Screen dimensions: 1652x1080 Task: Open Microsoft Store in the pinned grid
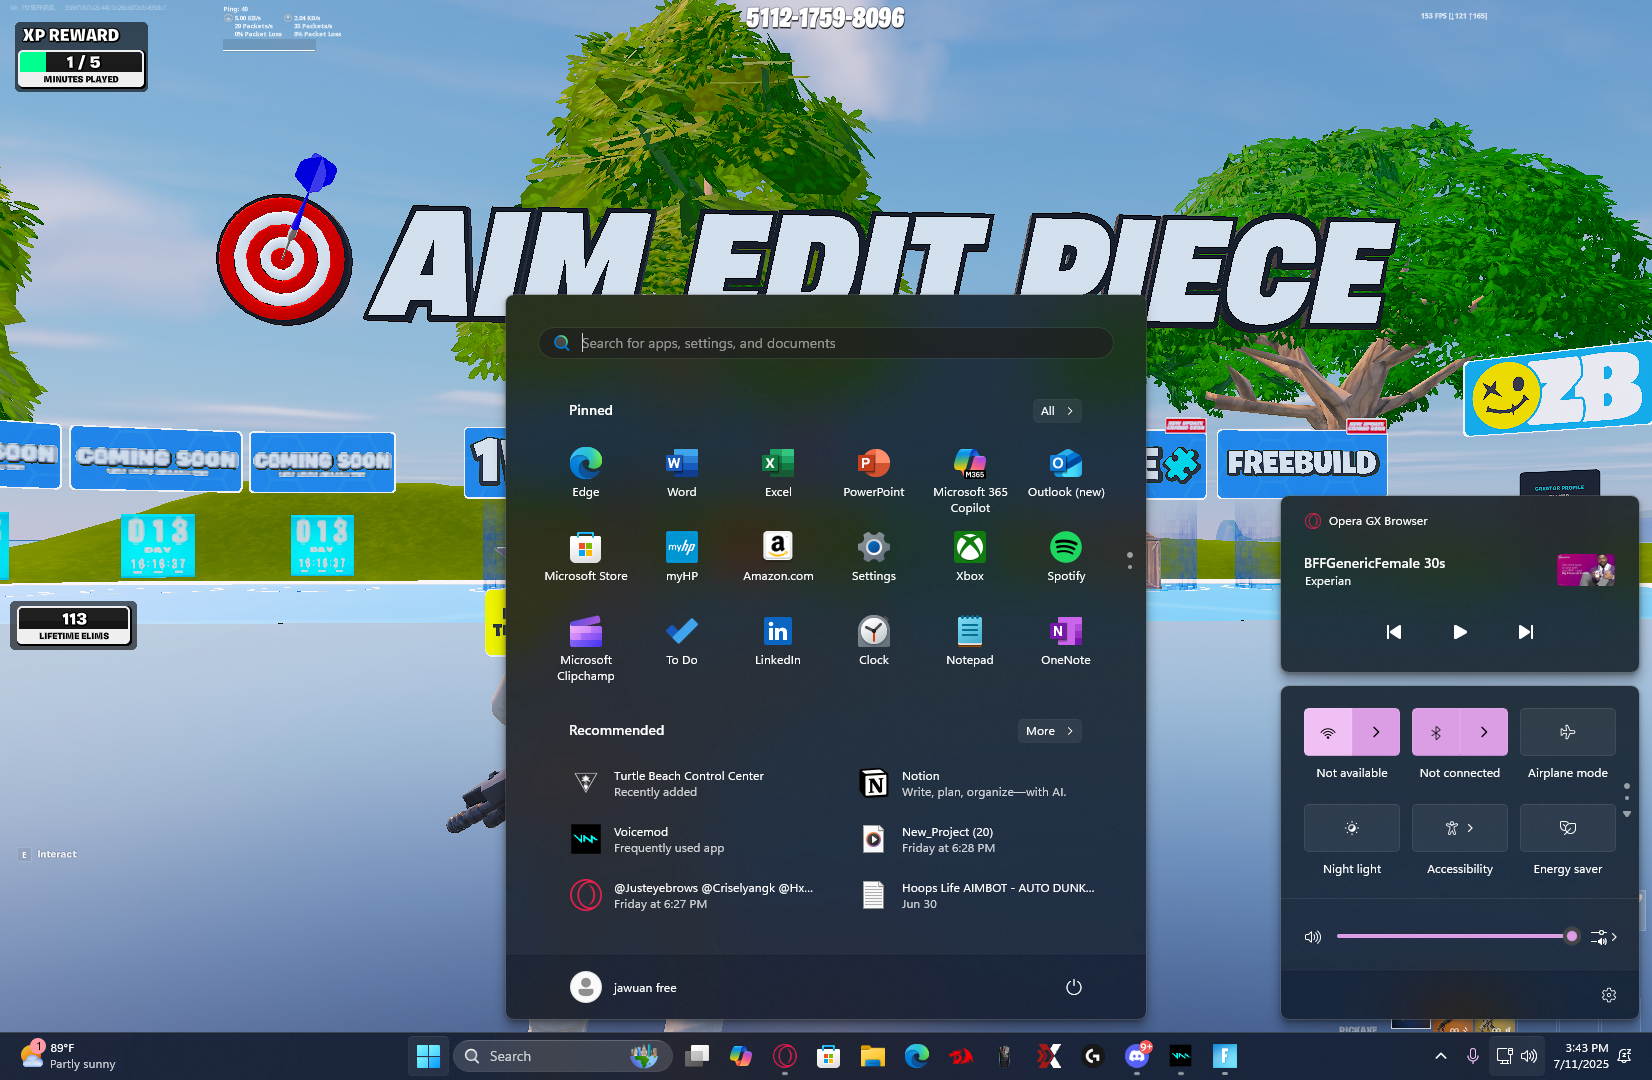click(x=585, y=556)
